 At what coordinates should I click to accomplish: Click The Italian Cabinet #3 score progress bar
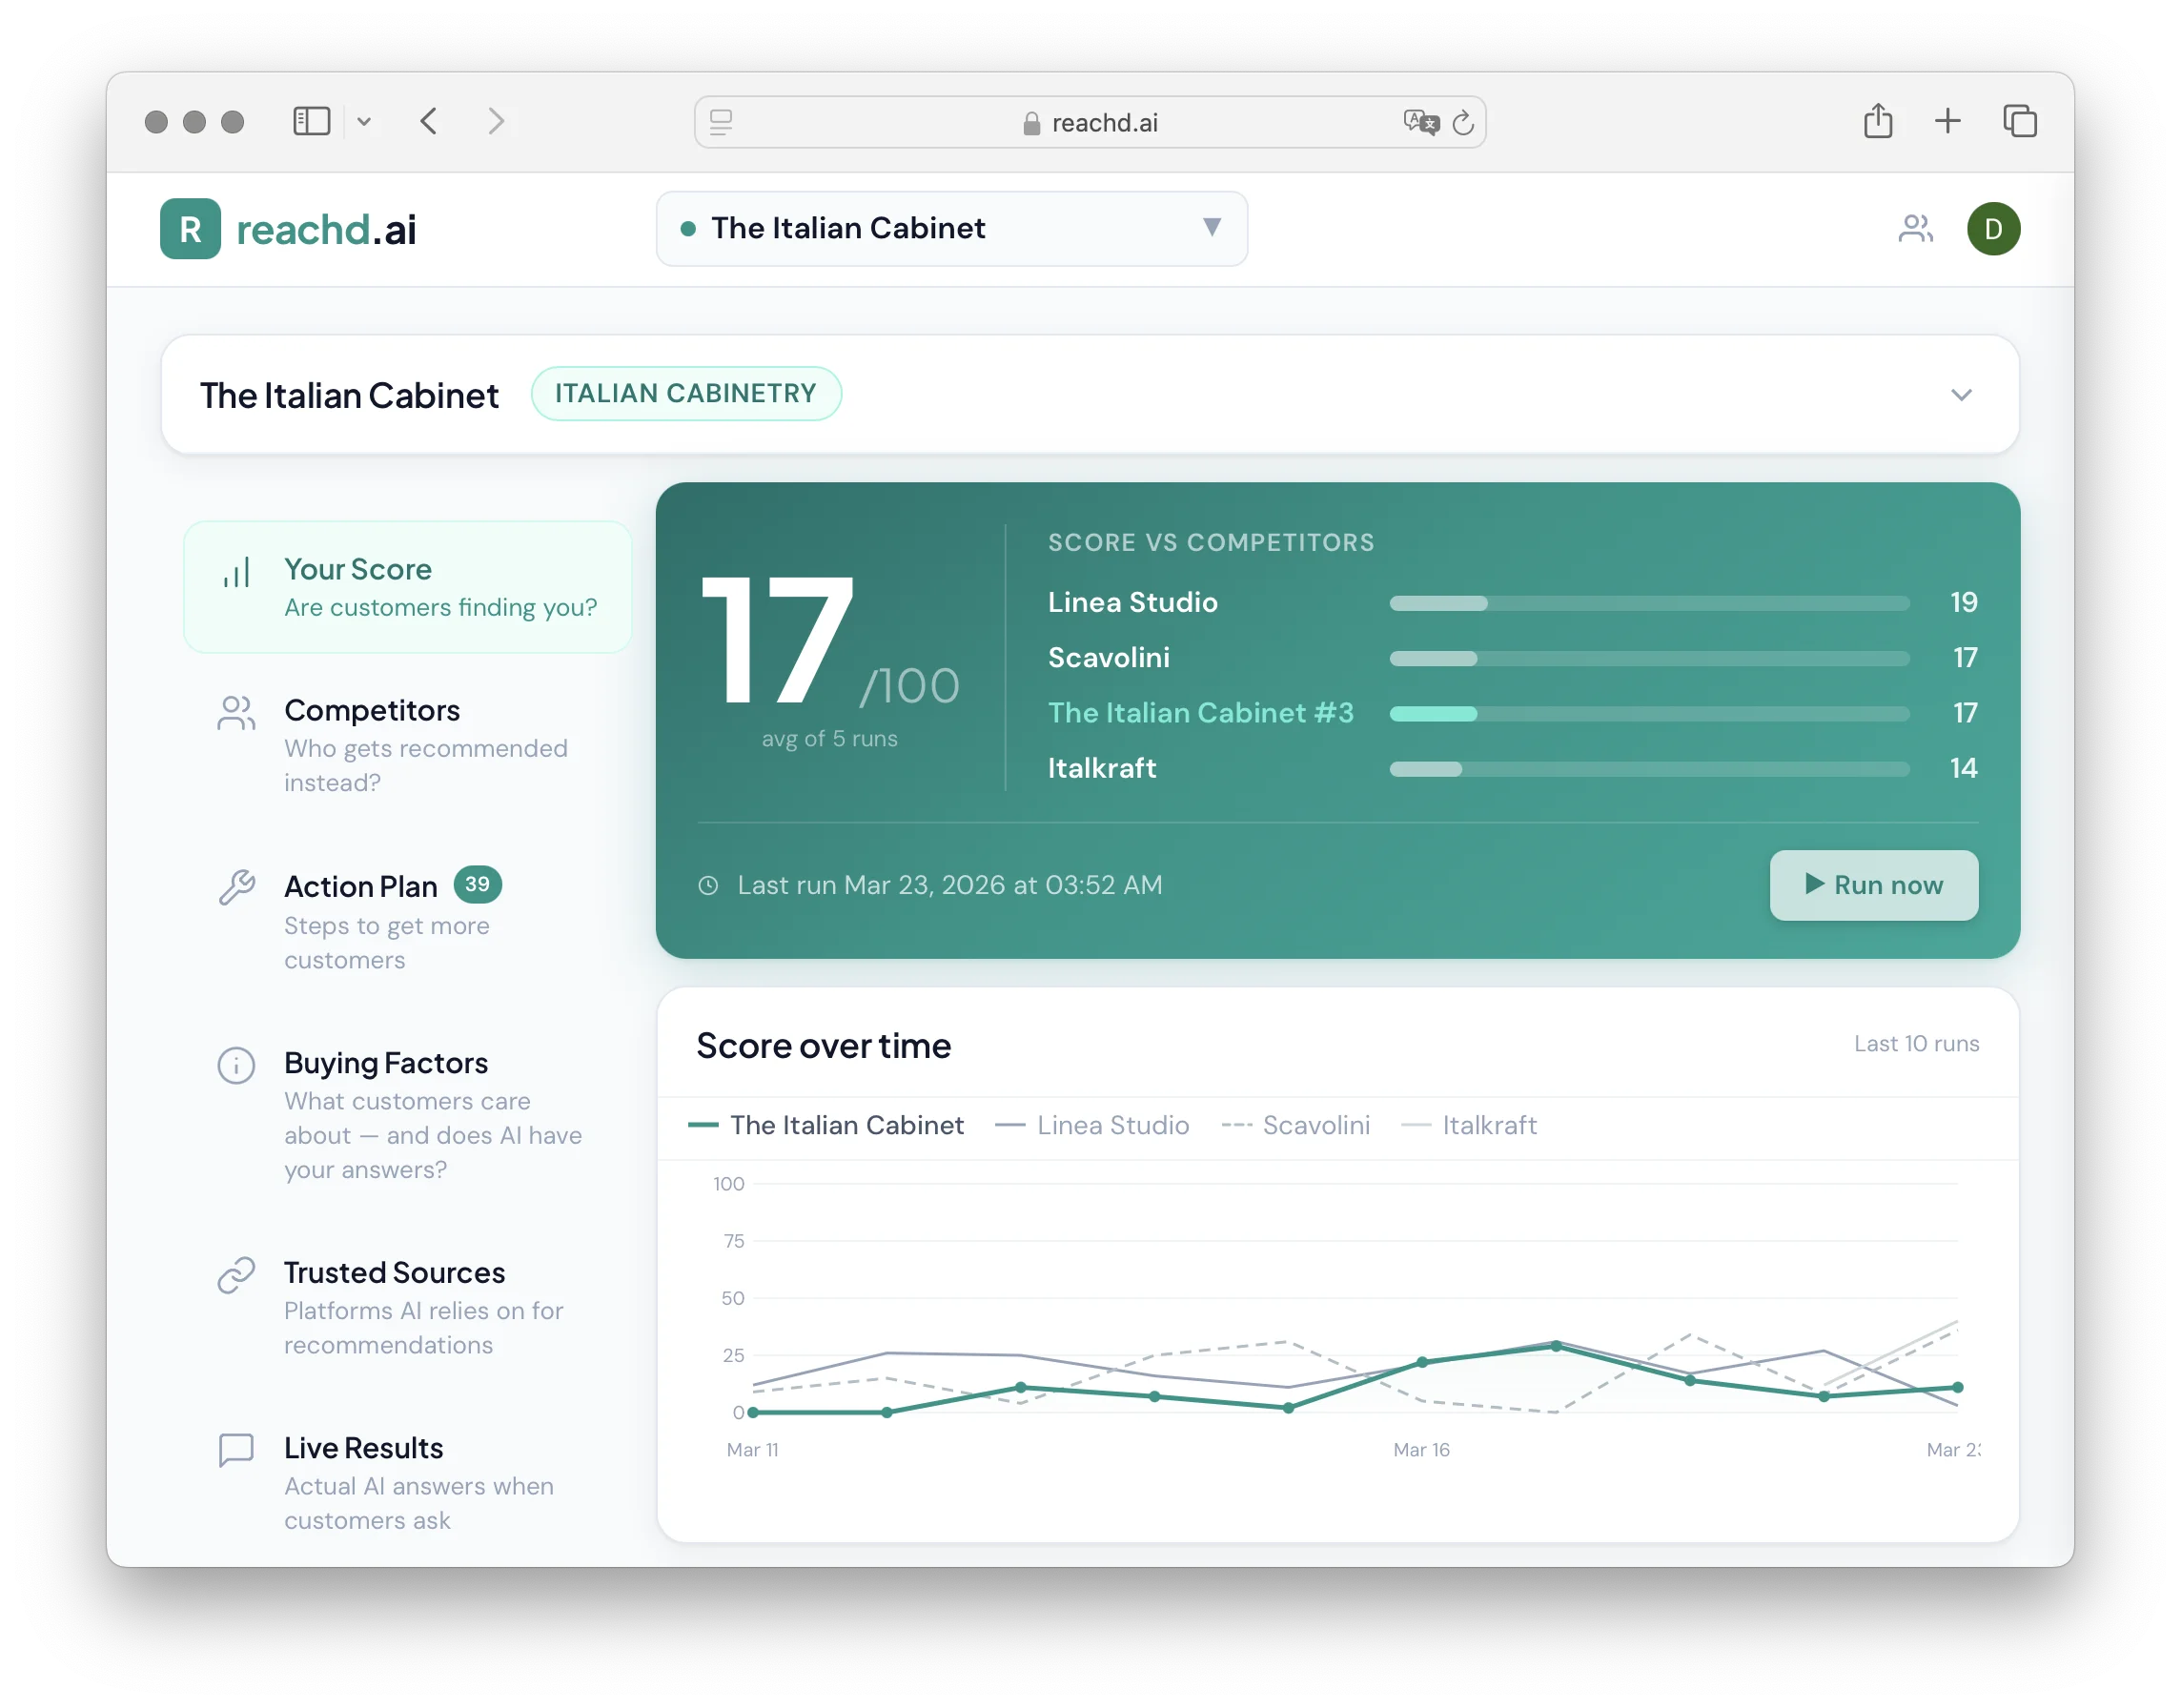(x=1648, y=713)
